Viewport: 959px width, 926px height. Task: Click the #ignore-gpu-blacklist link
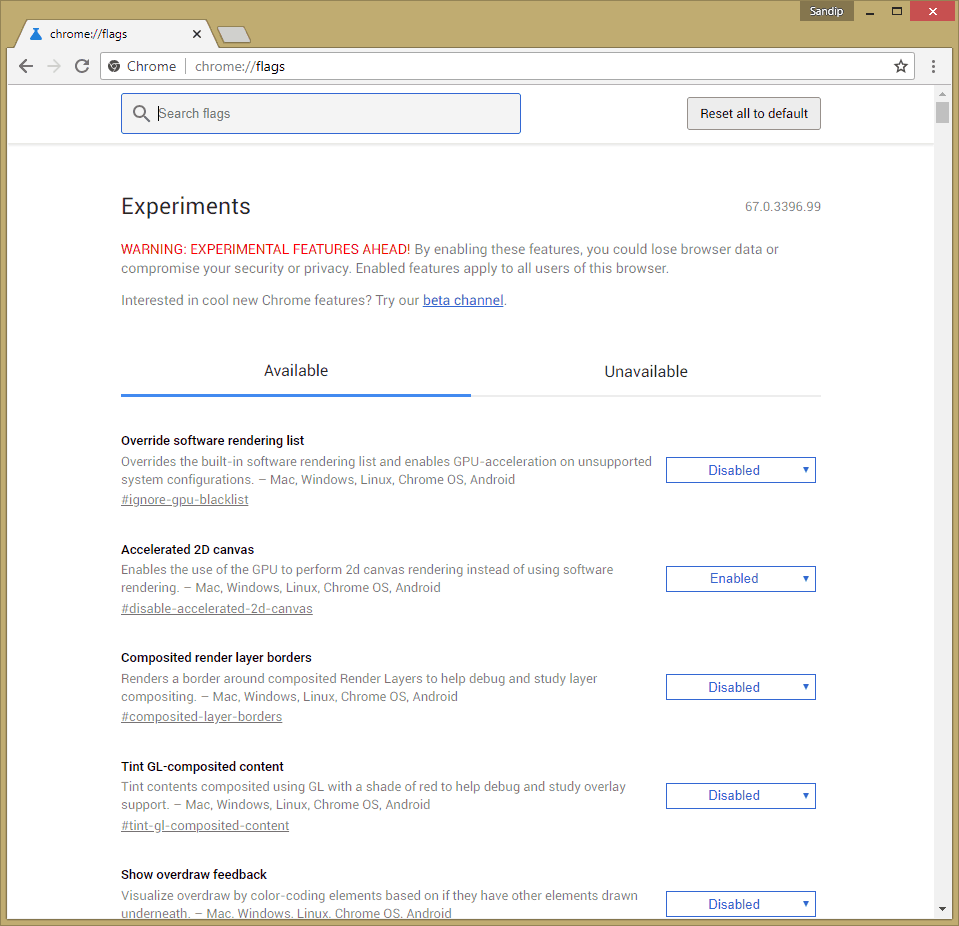coord(185,500)
